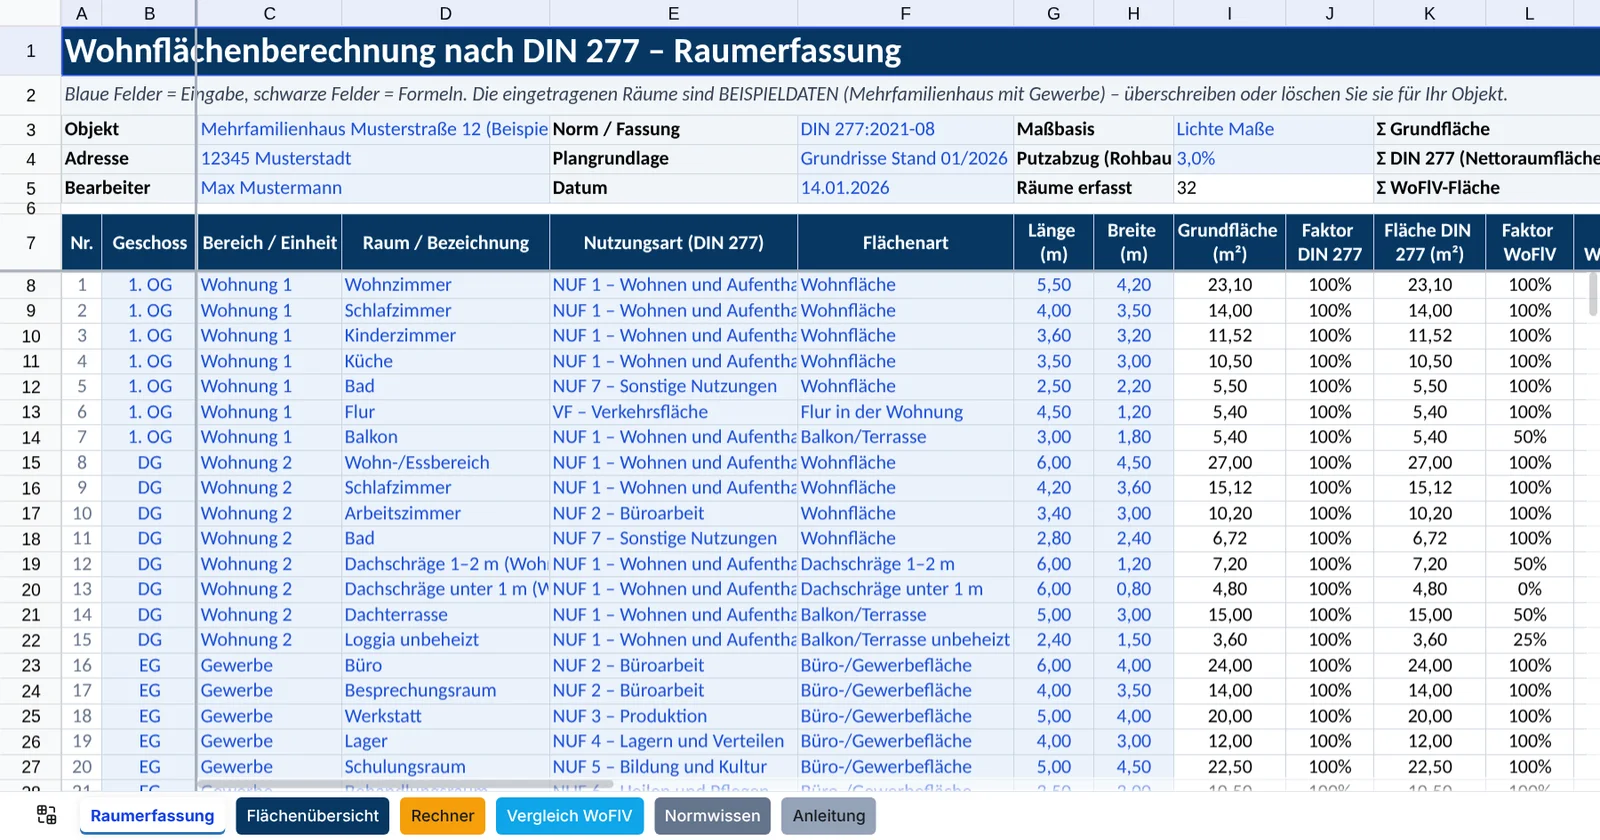
Task: Click the 'Geschoss' header cell
Action: (x=149, y=242)
